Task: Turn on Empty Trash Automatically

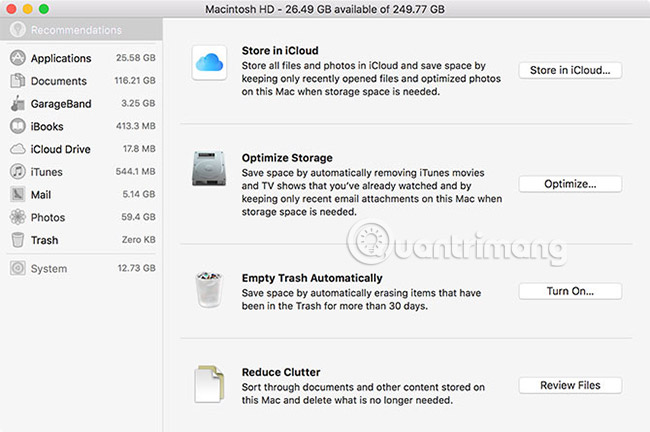Action: (570, 291)
